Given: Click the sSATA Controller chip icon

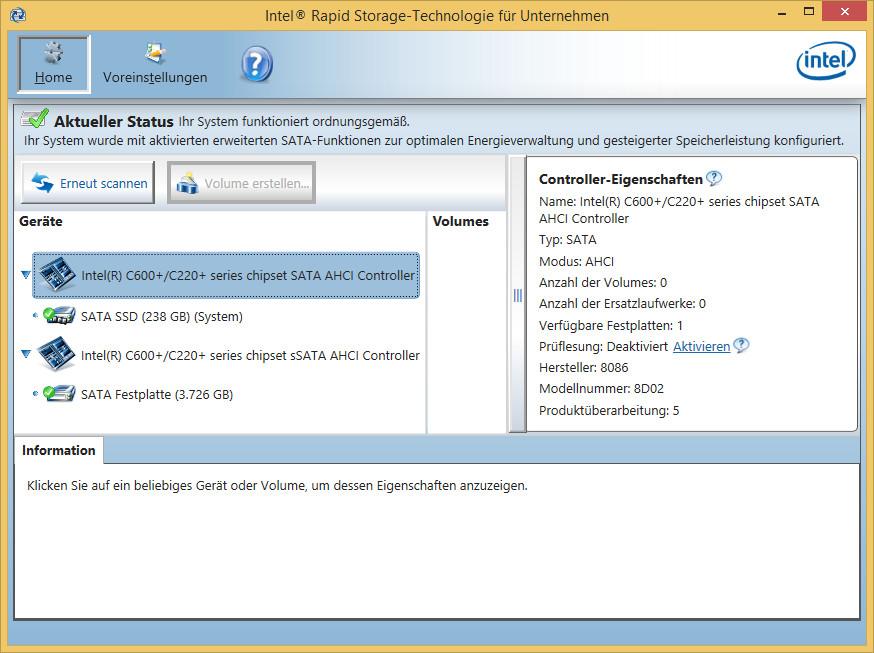Looking at the screenshot, I should 56,354.
